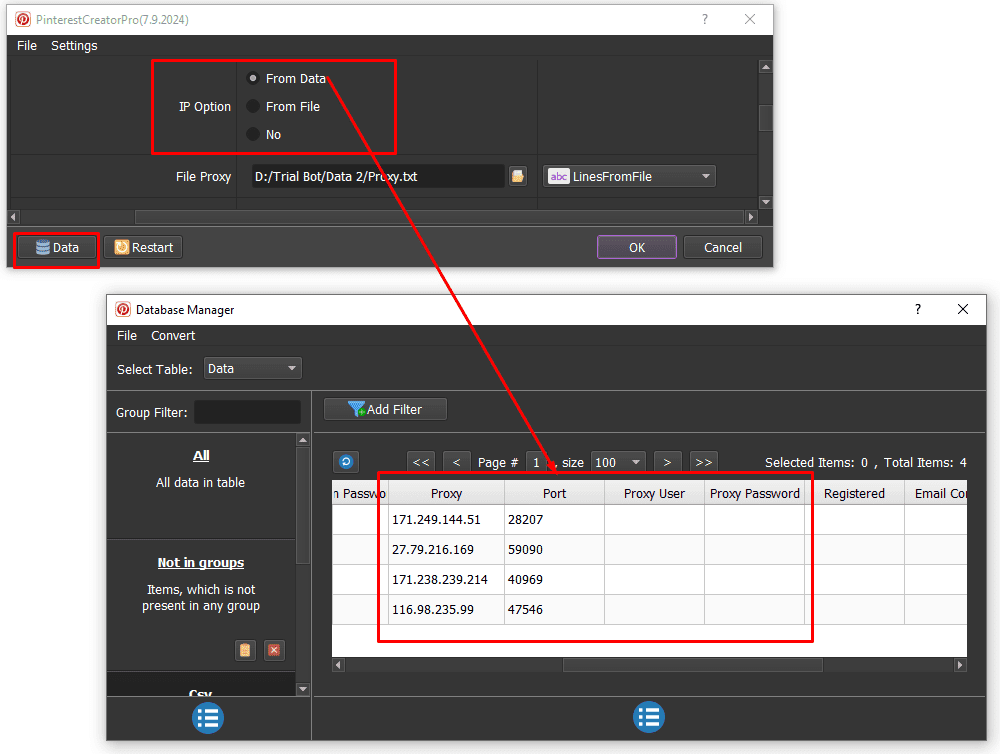Go to next page with > button

[668, 462]
